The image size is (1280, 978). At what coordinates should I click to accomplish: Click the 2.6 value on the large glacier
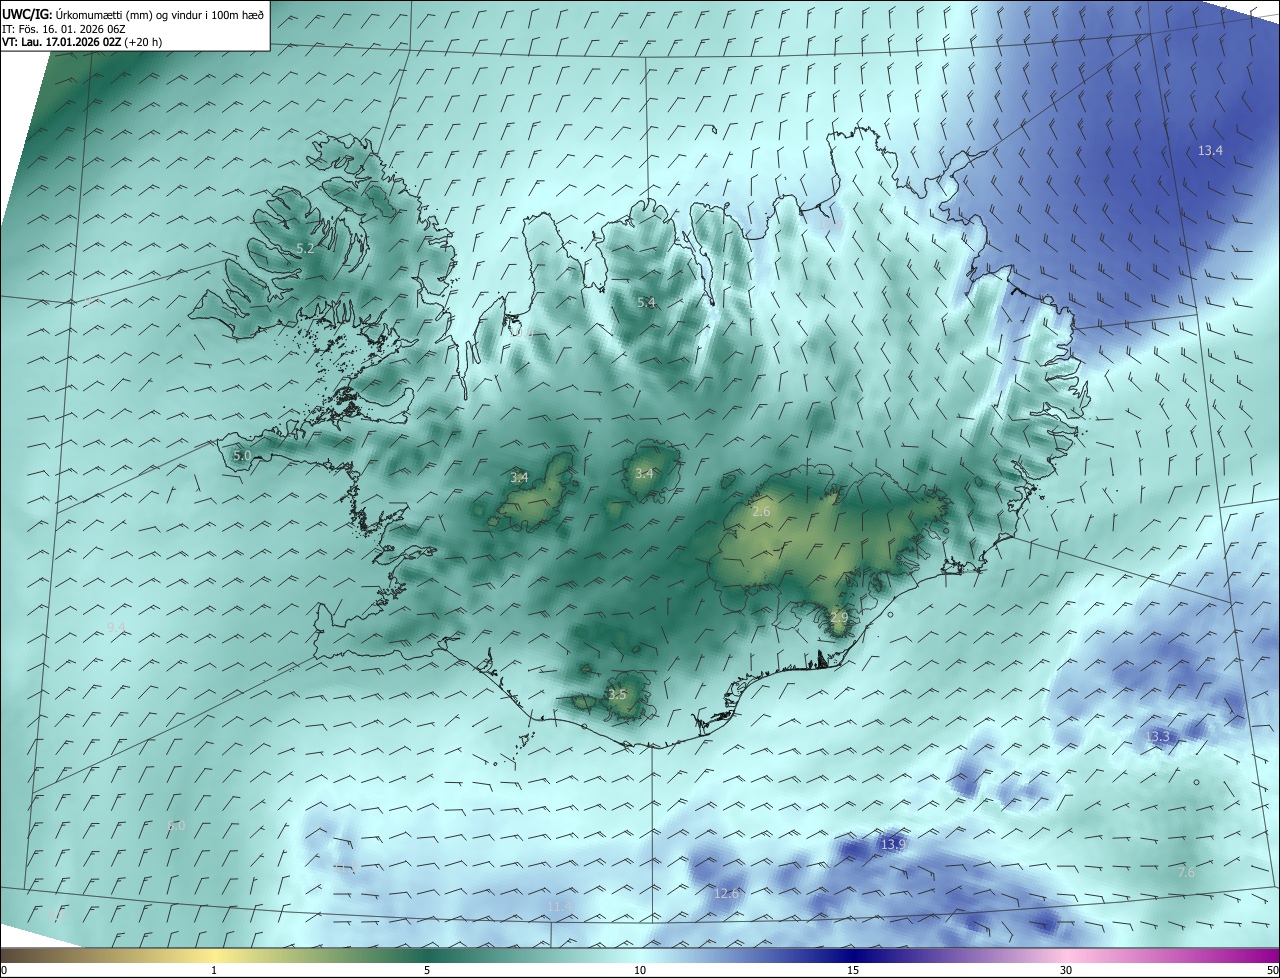[761, 512]
